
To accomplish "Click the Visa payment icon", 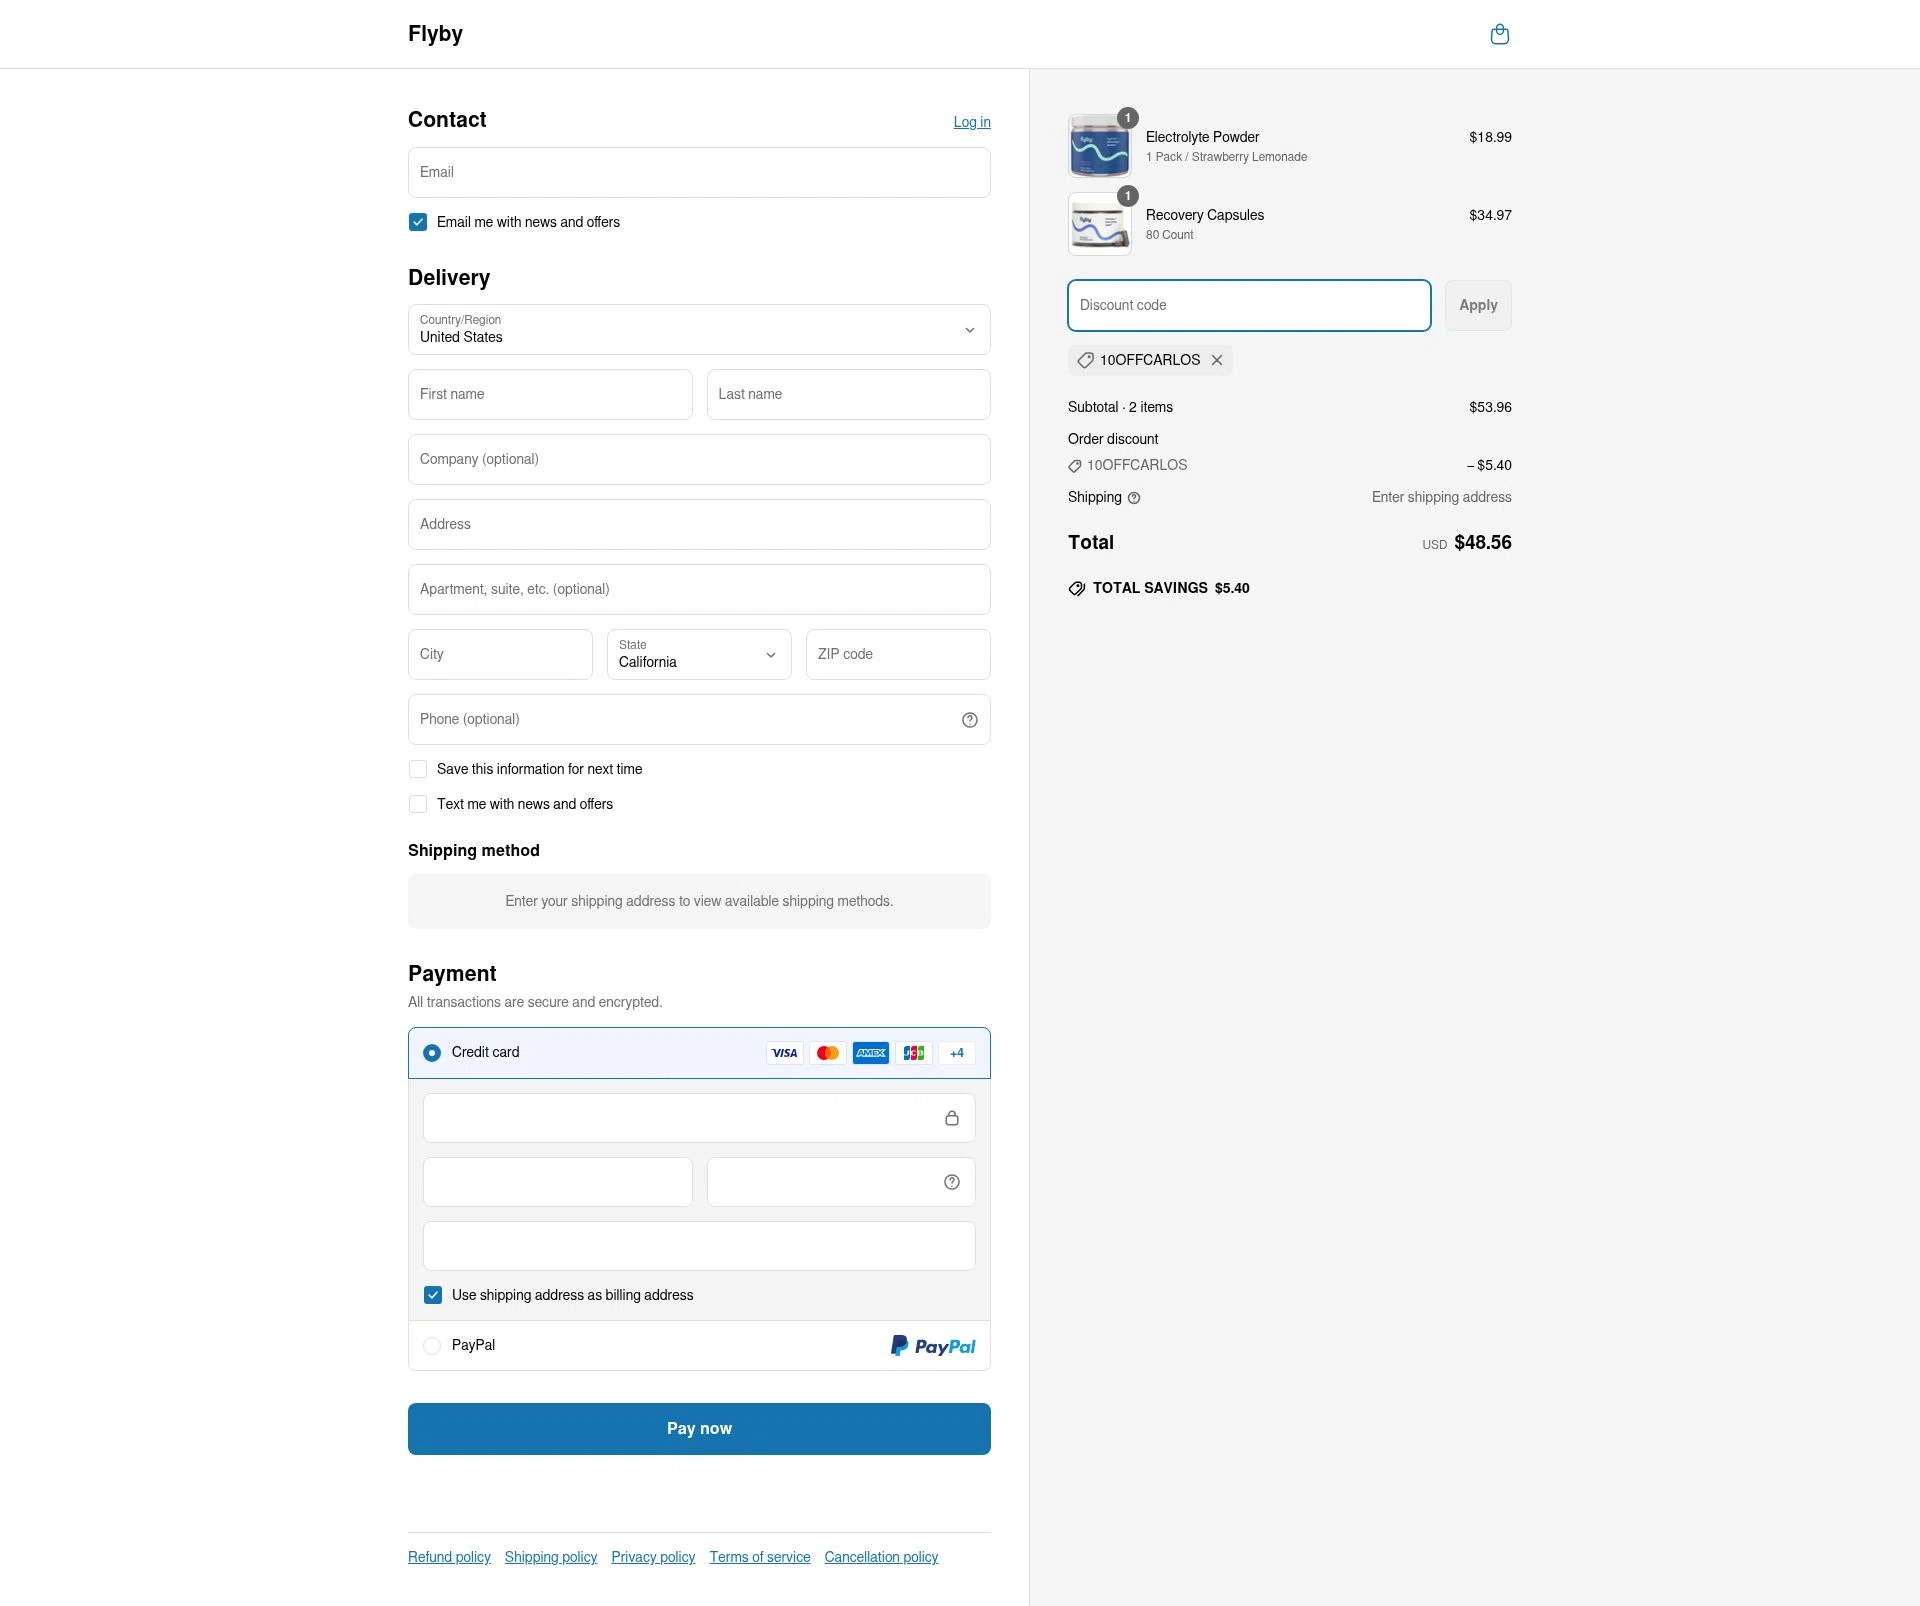I will [x=784, y=1052].
